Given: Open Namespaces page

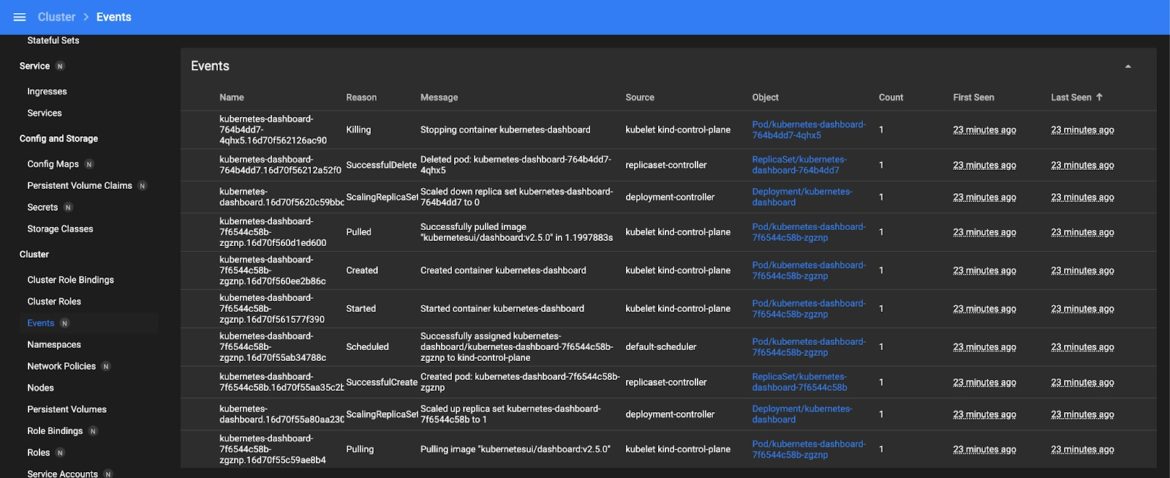Looking at the screenshot, I should (54, 345).
